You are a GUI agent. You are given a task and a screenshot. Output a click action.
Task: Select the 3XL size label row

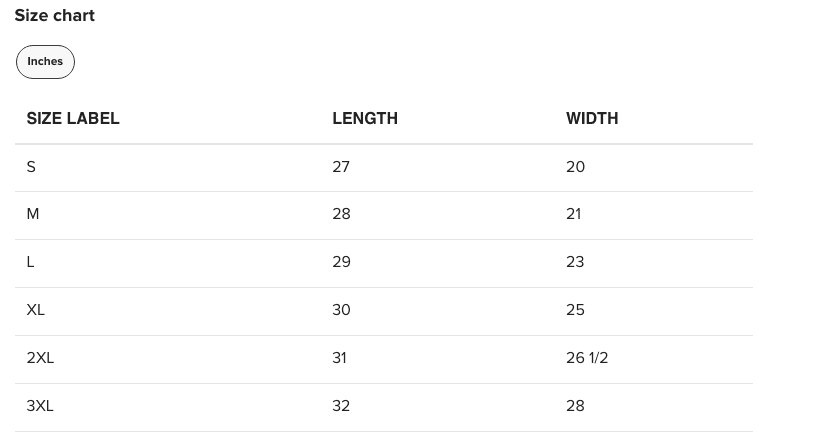coord(40,406)
